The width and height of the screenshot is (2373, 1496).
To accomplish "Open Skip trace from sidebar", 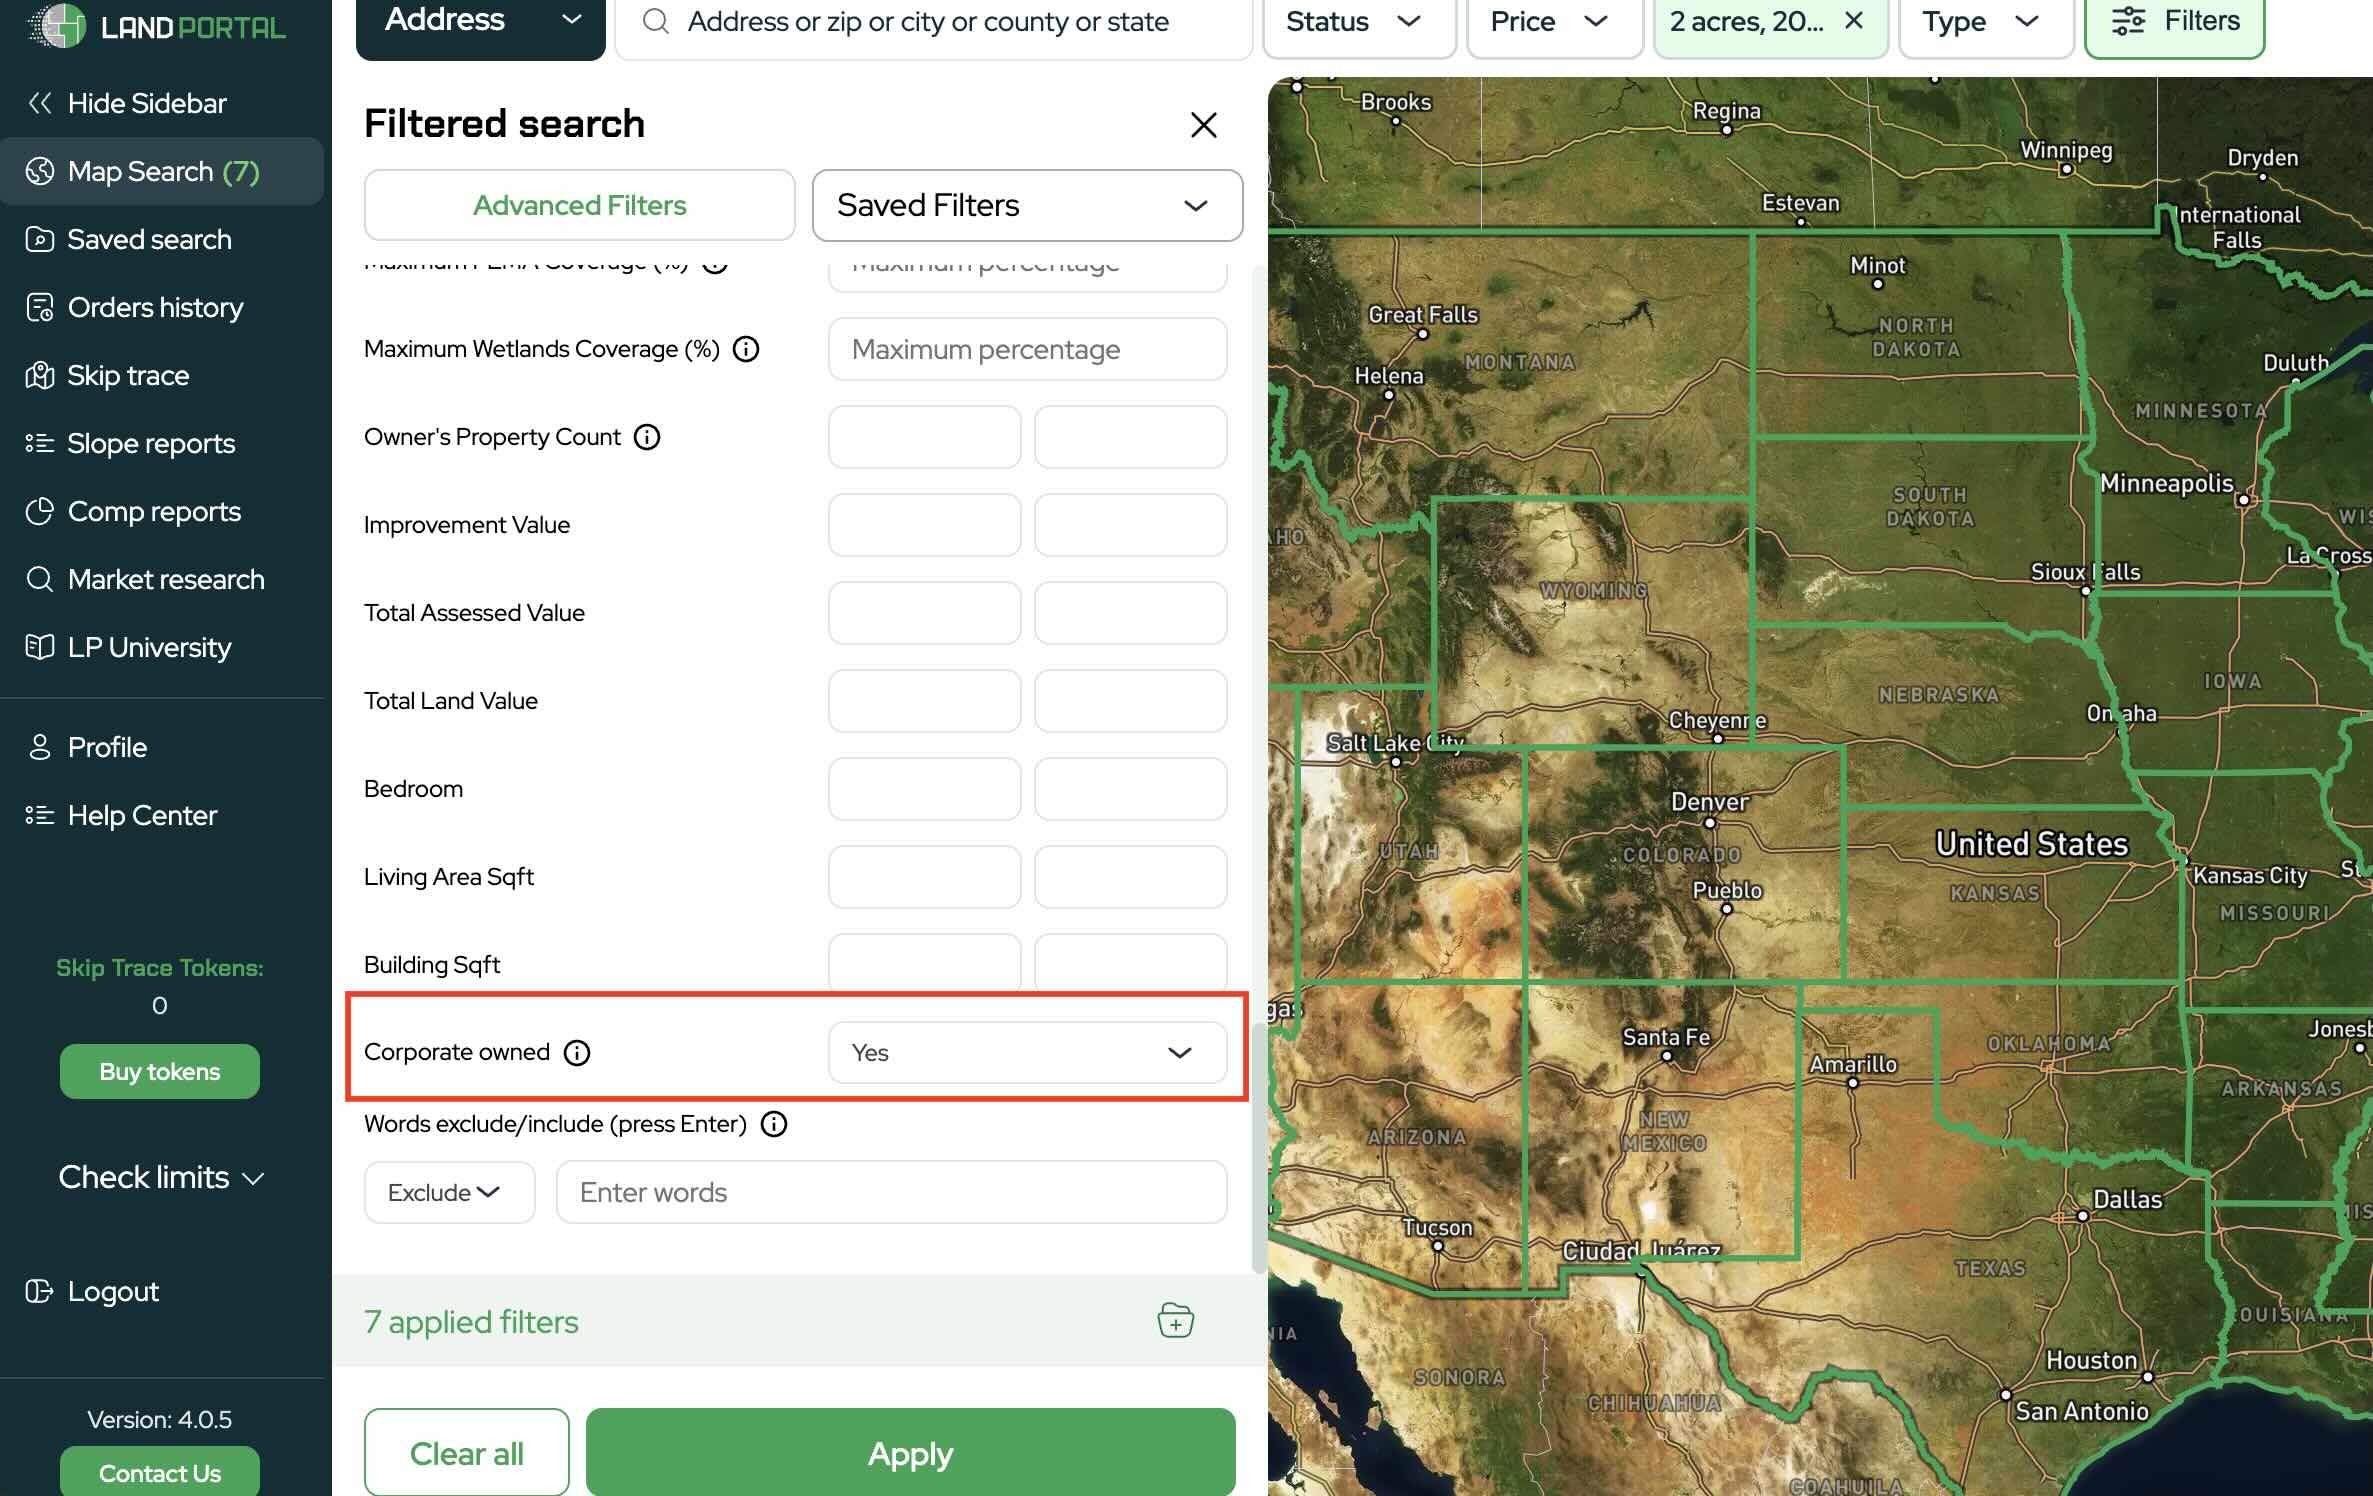I will 128,375.
